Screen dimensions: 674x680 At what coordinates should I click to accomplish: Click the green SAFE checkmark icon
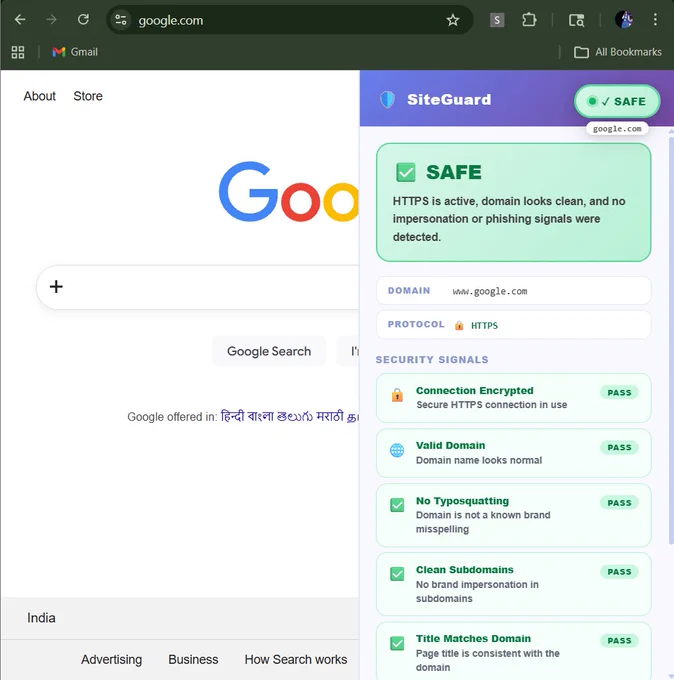406,172
